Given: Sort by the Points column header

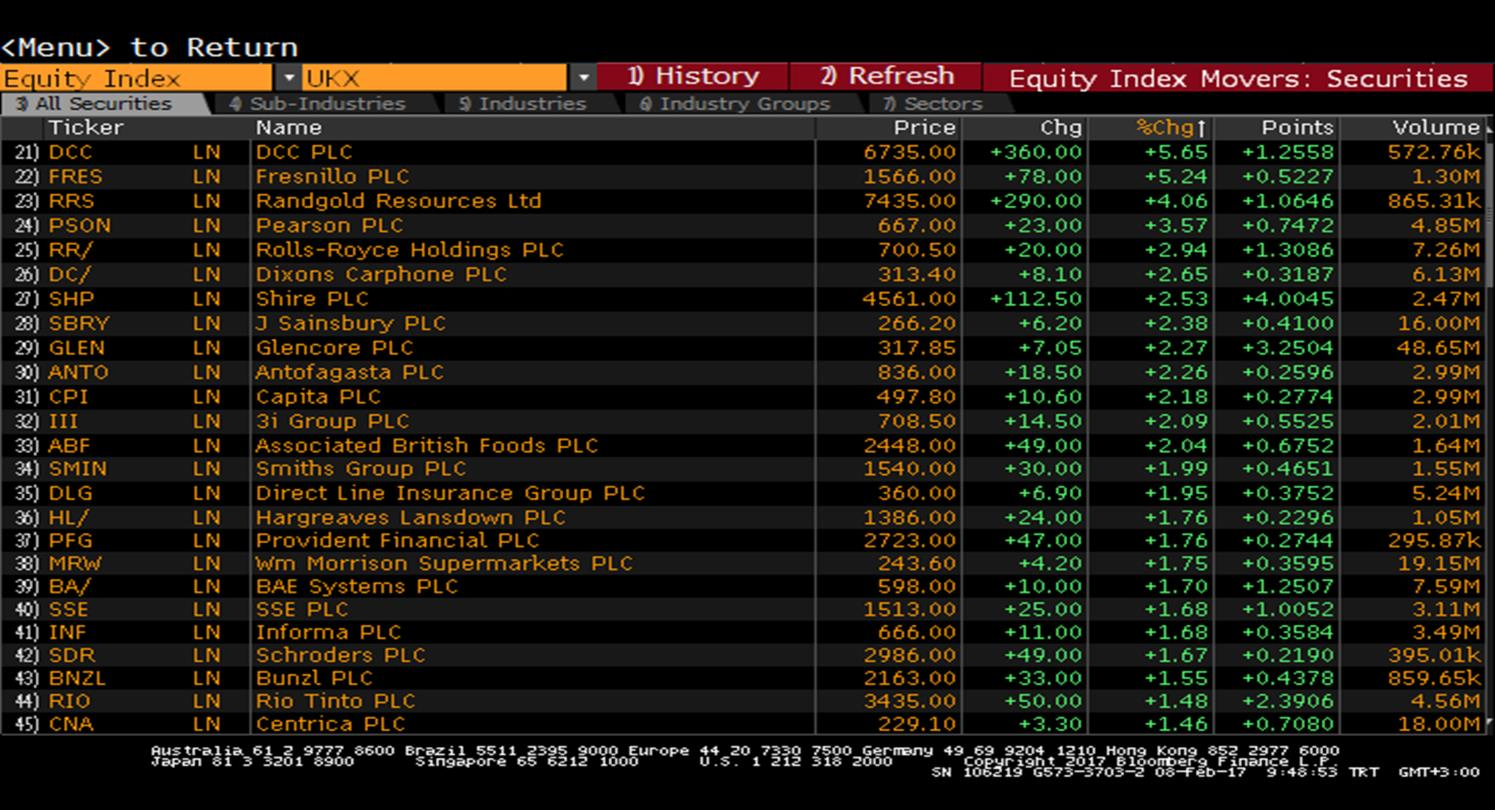Looking at the screenshot, I should (x=1297, y=128).
